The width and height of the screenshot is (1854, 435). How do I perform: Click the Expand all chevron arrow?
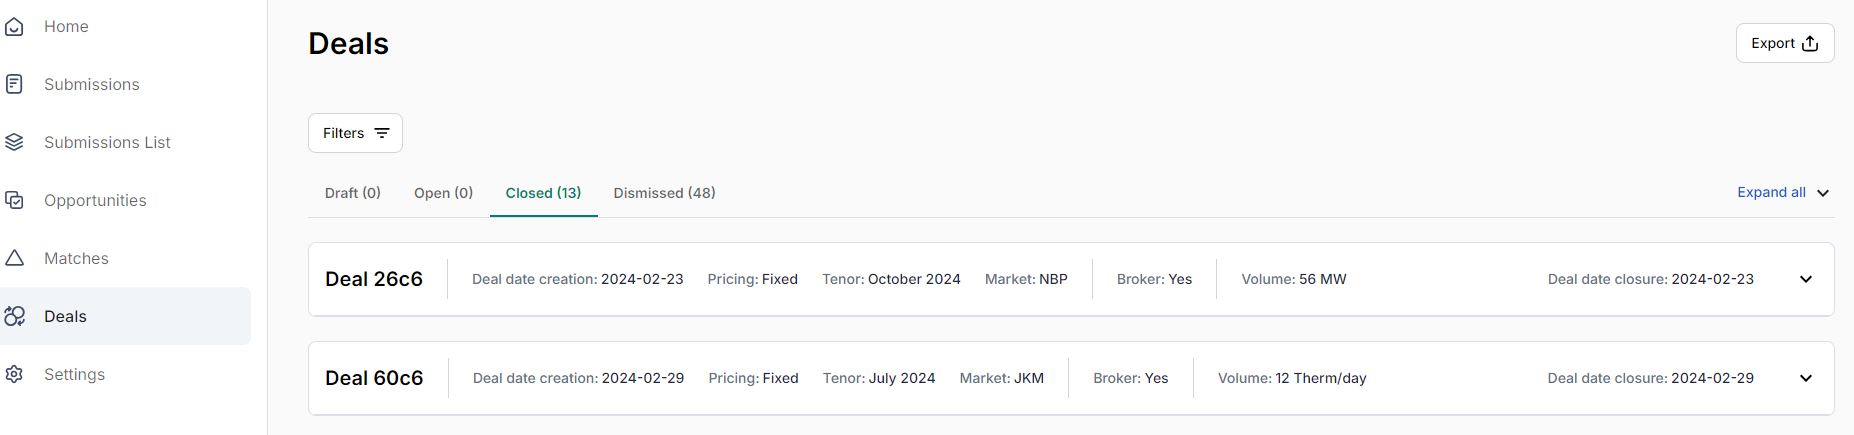(x=1823, y=193)
